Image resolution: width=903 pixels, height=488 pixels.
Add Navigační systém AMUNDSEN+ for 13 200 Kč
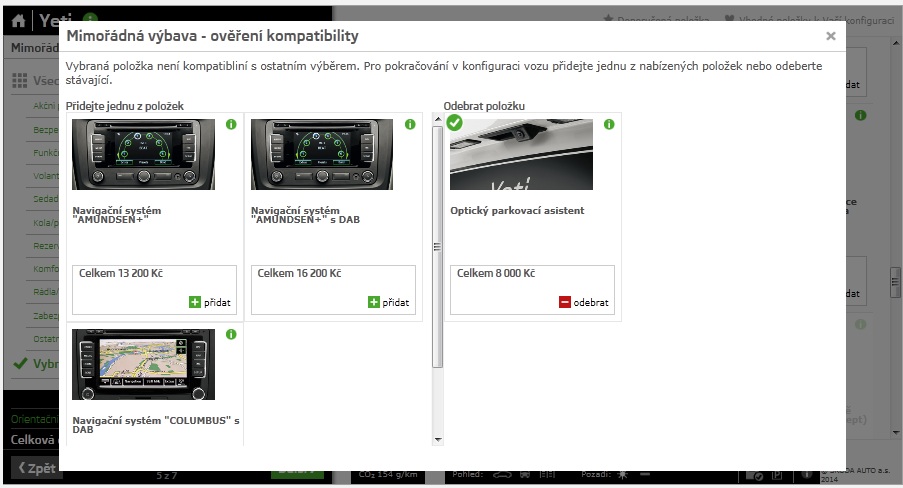click(210, 302)
